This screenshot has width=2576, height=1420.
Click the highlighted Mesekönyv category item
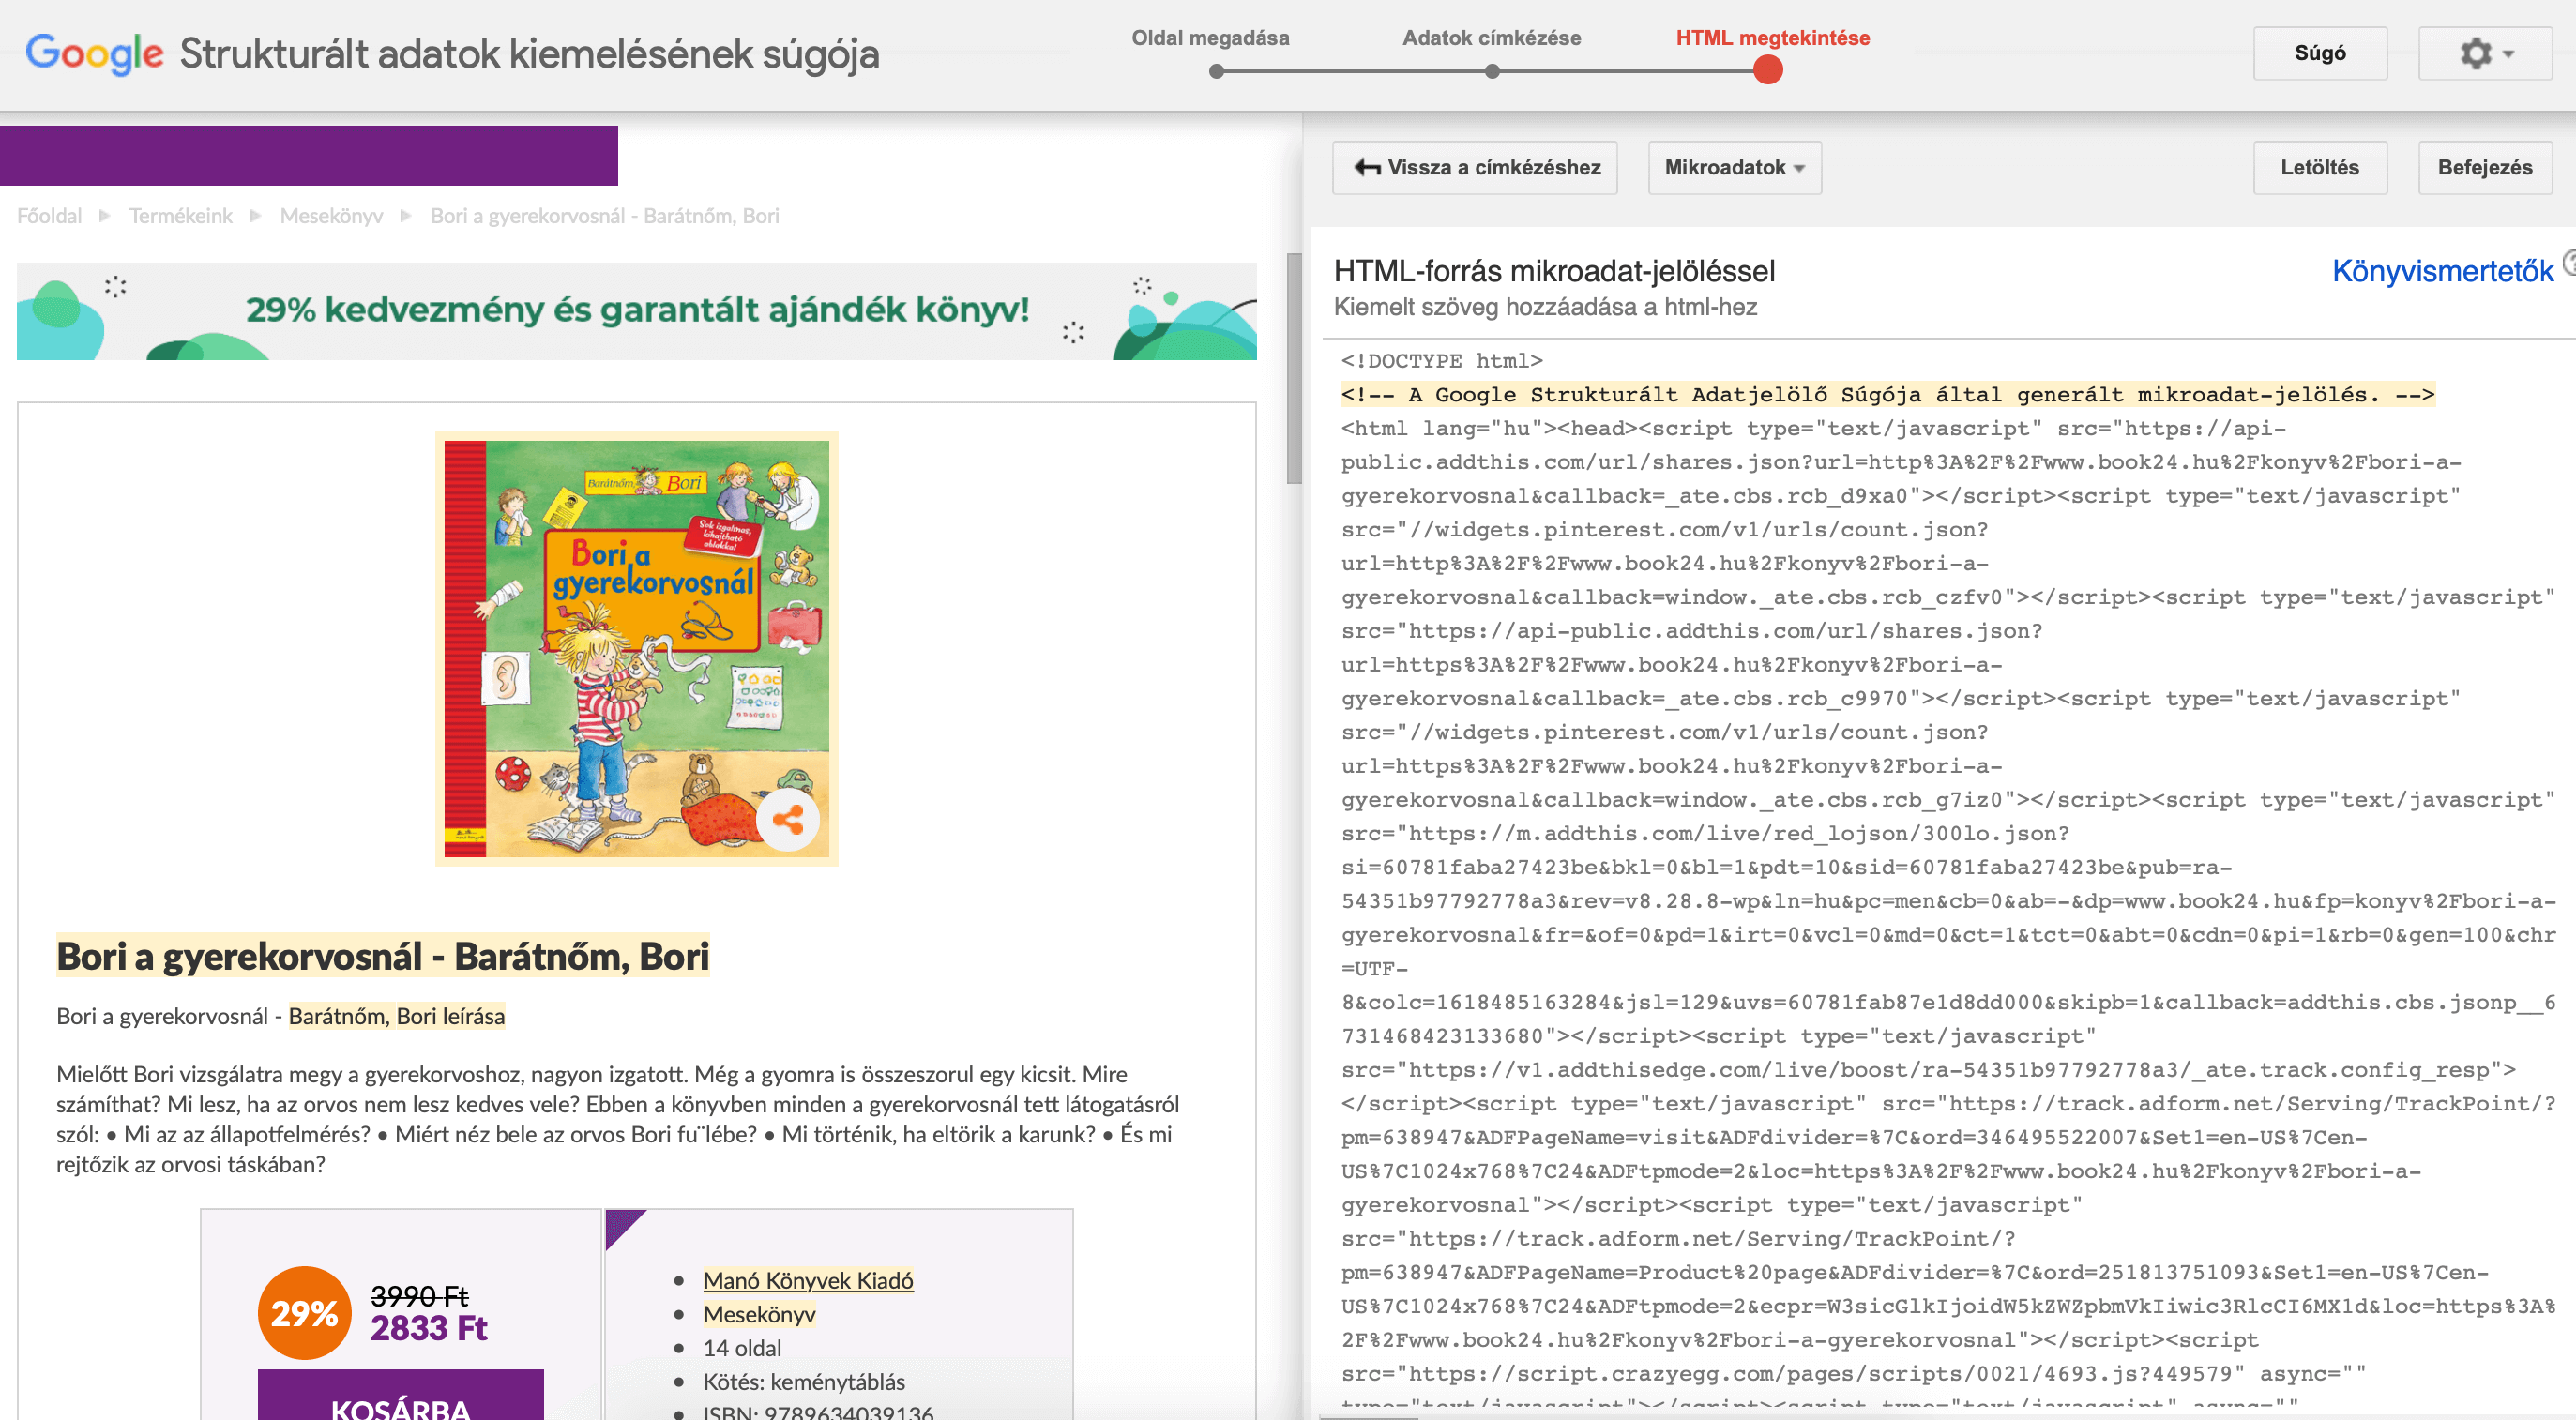pos(759,1314)
